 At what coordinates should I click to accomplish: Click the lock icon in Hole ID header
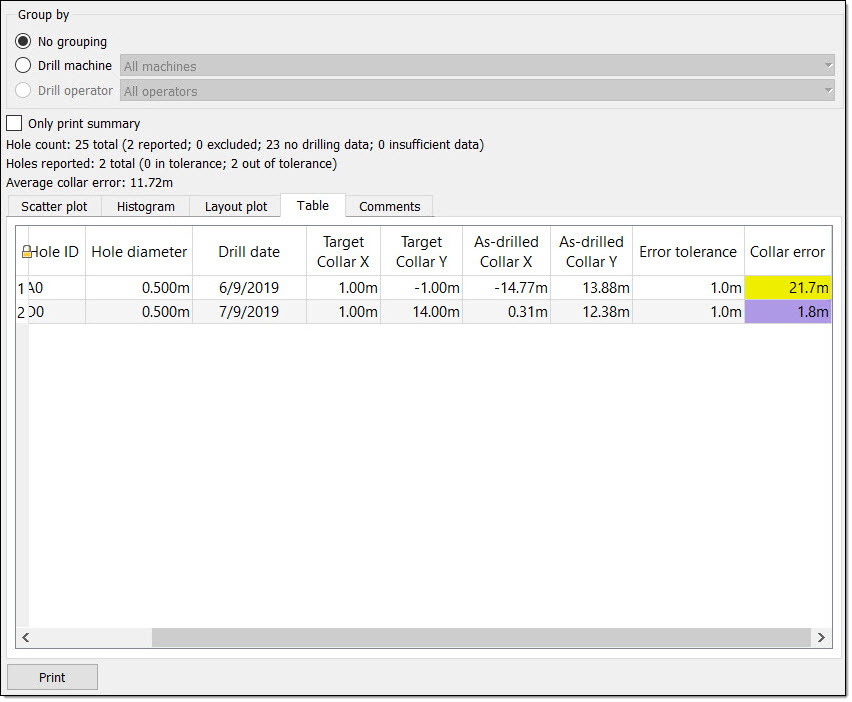26,252
